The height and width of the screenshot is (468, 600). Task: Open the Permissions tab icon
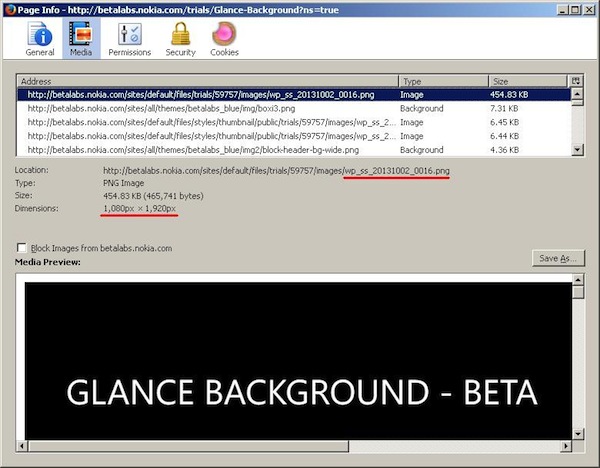tap(130, 39)
